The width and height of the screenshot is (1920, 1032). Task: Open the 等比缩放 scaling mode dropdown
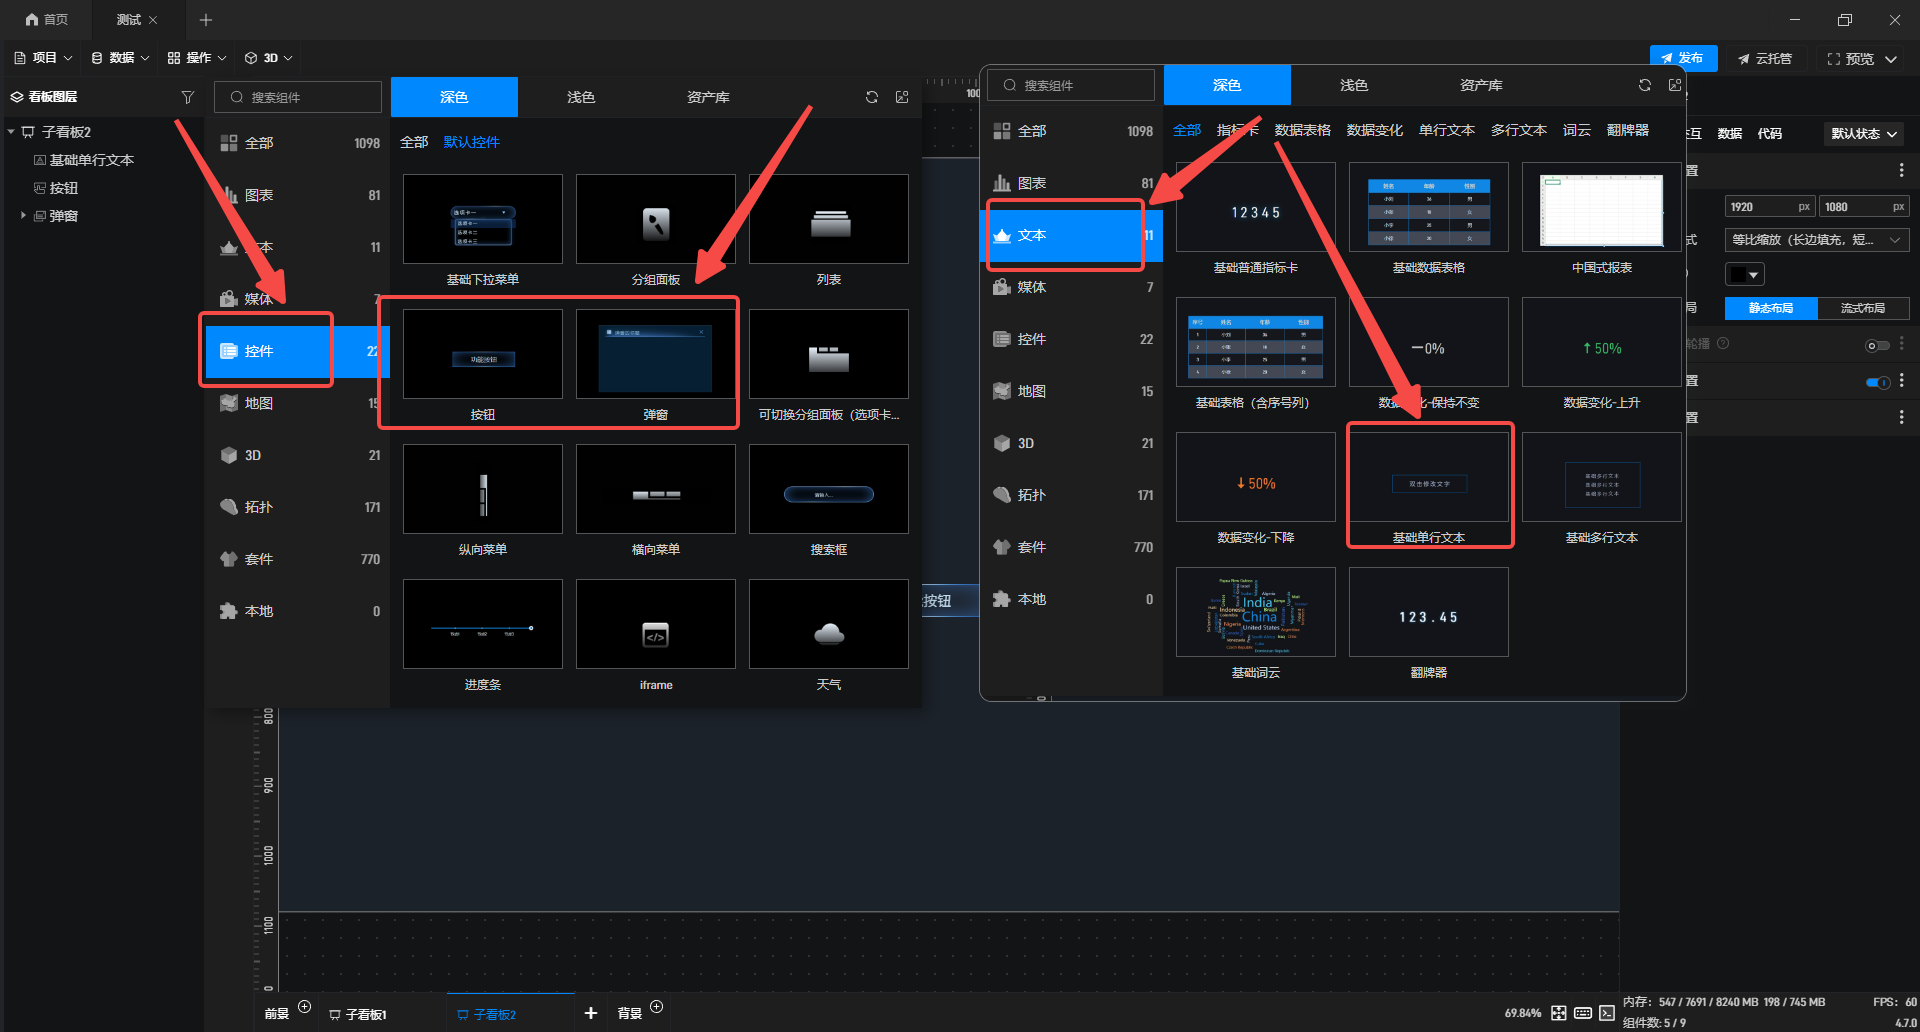(1816, 240)
